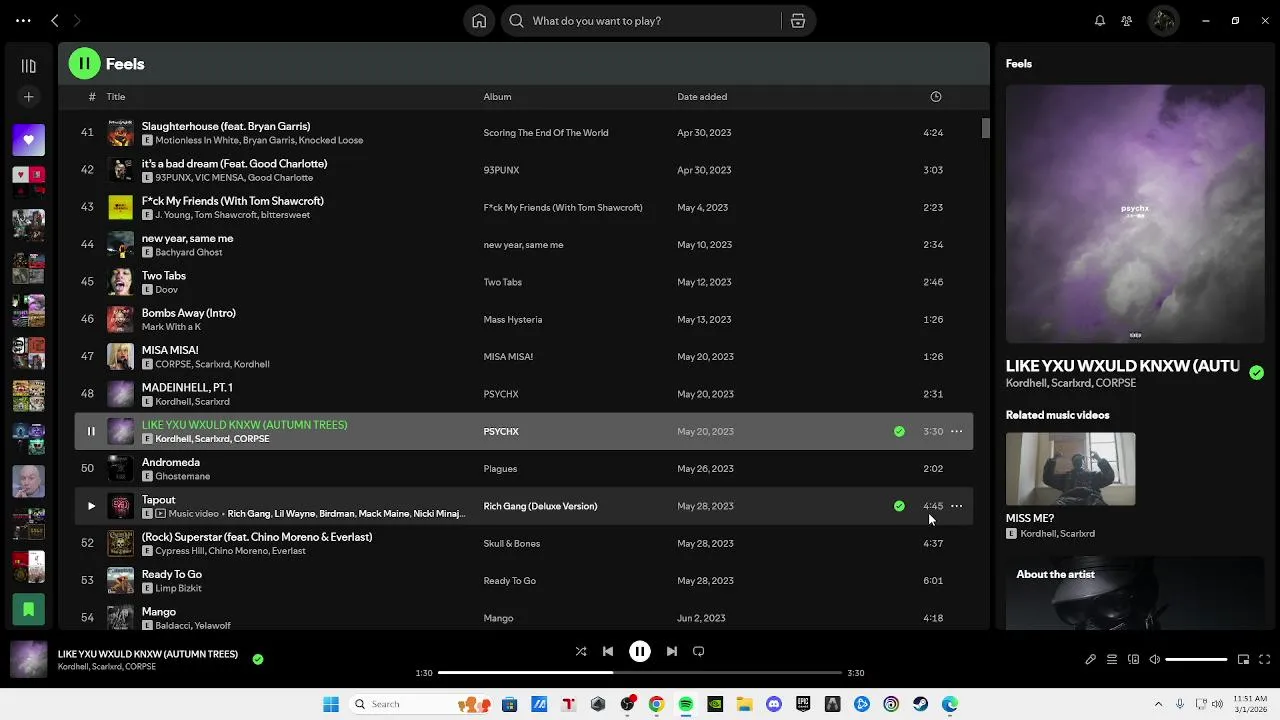The height and width of the screenshot is (720, 1280).
Task: Skip to the previous track
Action: pos(608,651)
